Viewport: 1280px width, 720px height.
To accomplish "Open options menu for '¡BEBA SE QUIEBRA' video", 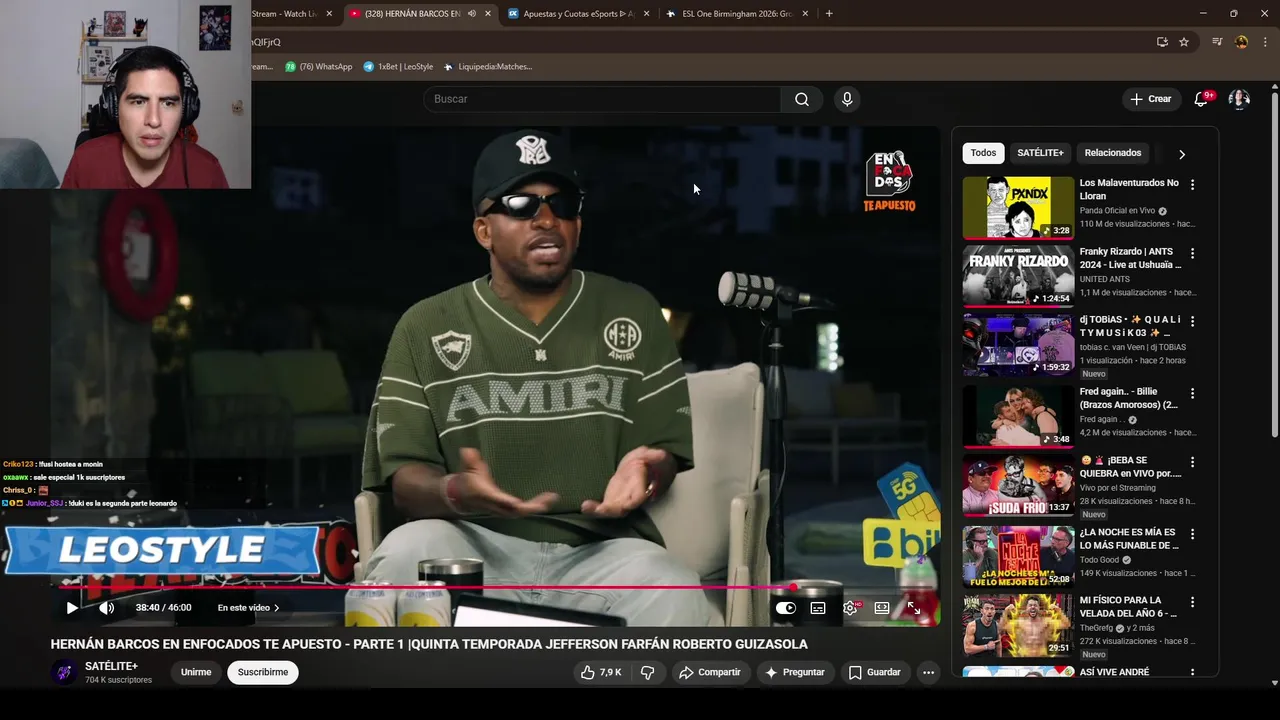I will pyautogui.click(x=1192, y=462).
